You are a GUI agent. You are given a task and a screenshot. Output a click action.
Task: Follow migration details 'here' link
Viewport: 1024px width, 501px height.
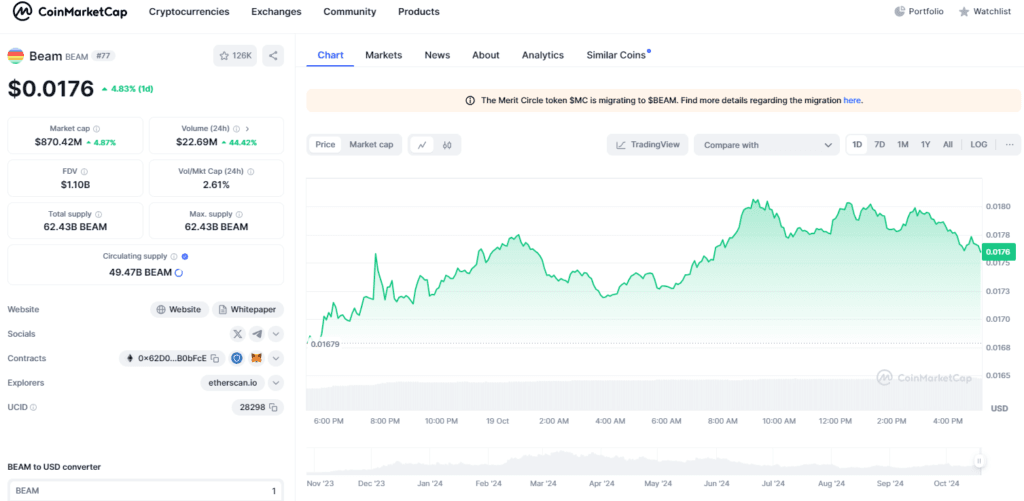852,101
